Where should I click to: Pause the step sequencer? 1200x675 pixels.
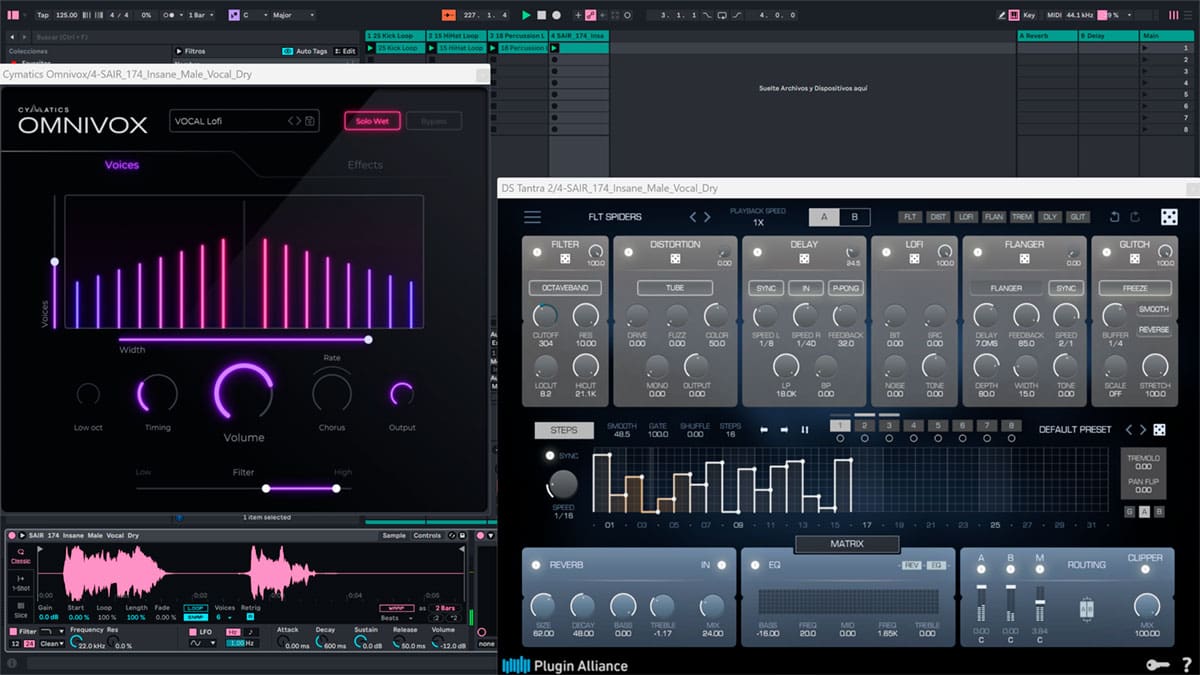point(804,430)
